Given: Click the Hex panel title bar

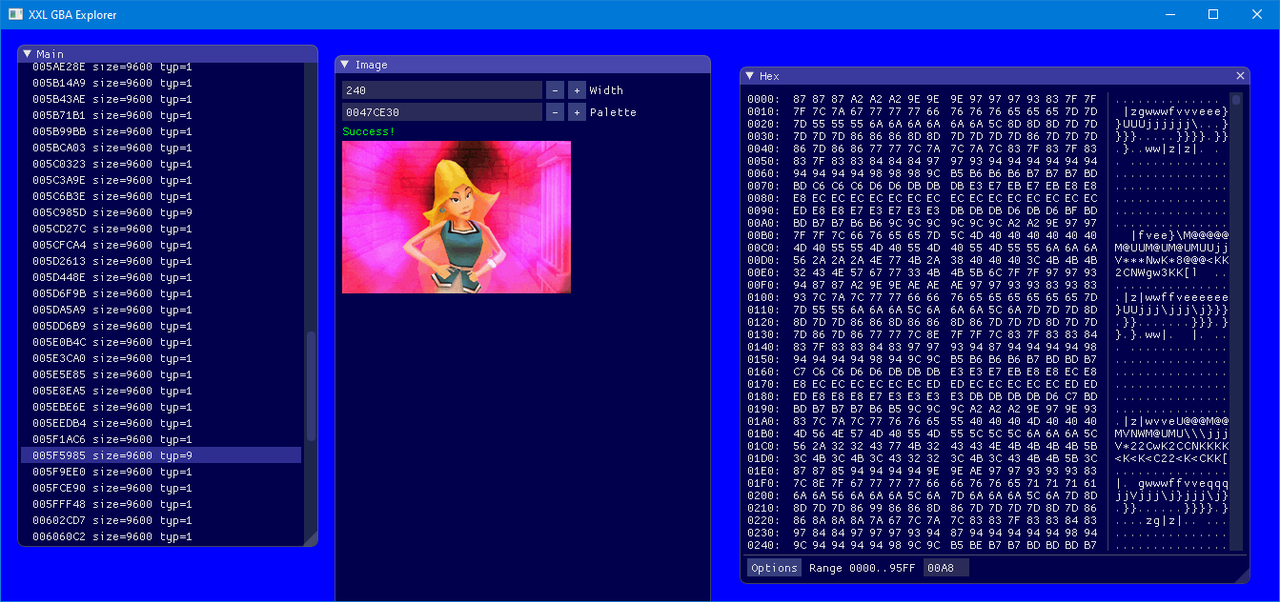Looking at the screenshot, I should pyautogui.click(x=995, y=76).
